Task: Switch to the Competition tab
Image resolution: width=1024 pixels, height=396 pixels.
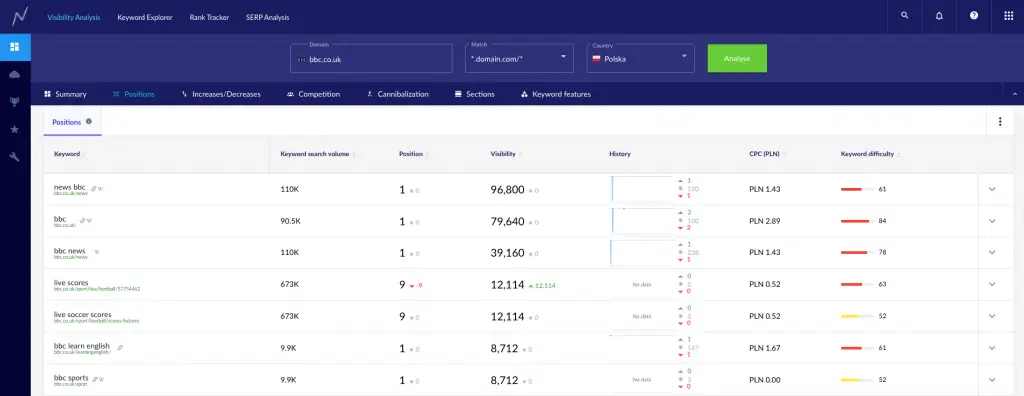Action: tap(313, 94)
